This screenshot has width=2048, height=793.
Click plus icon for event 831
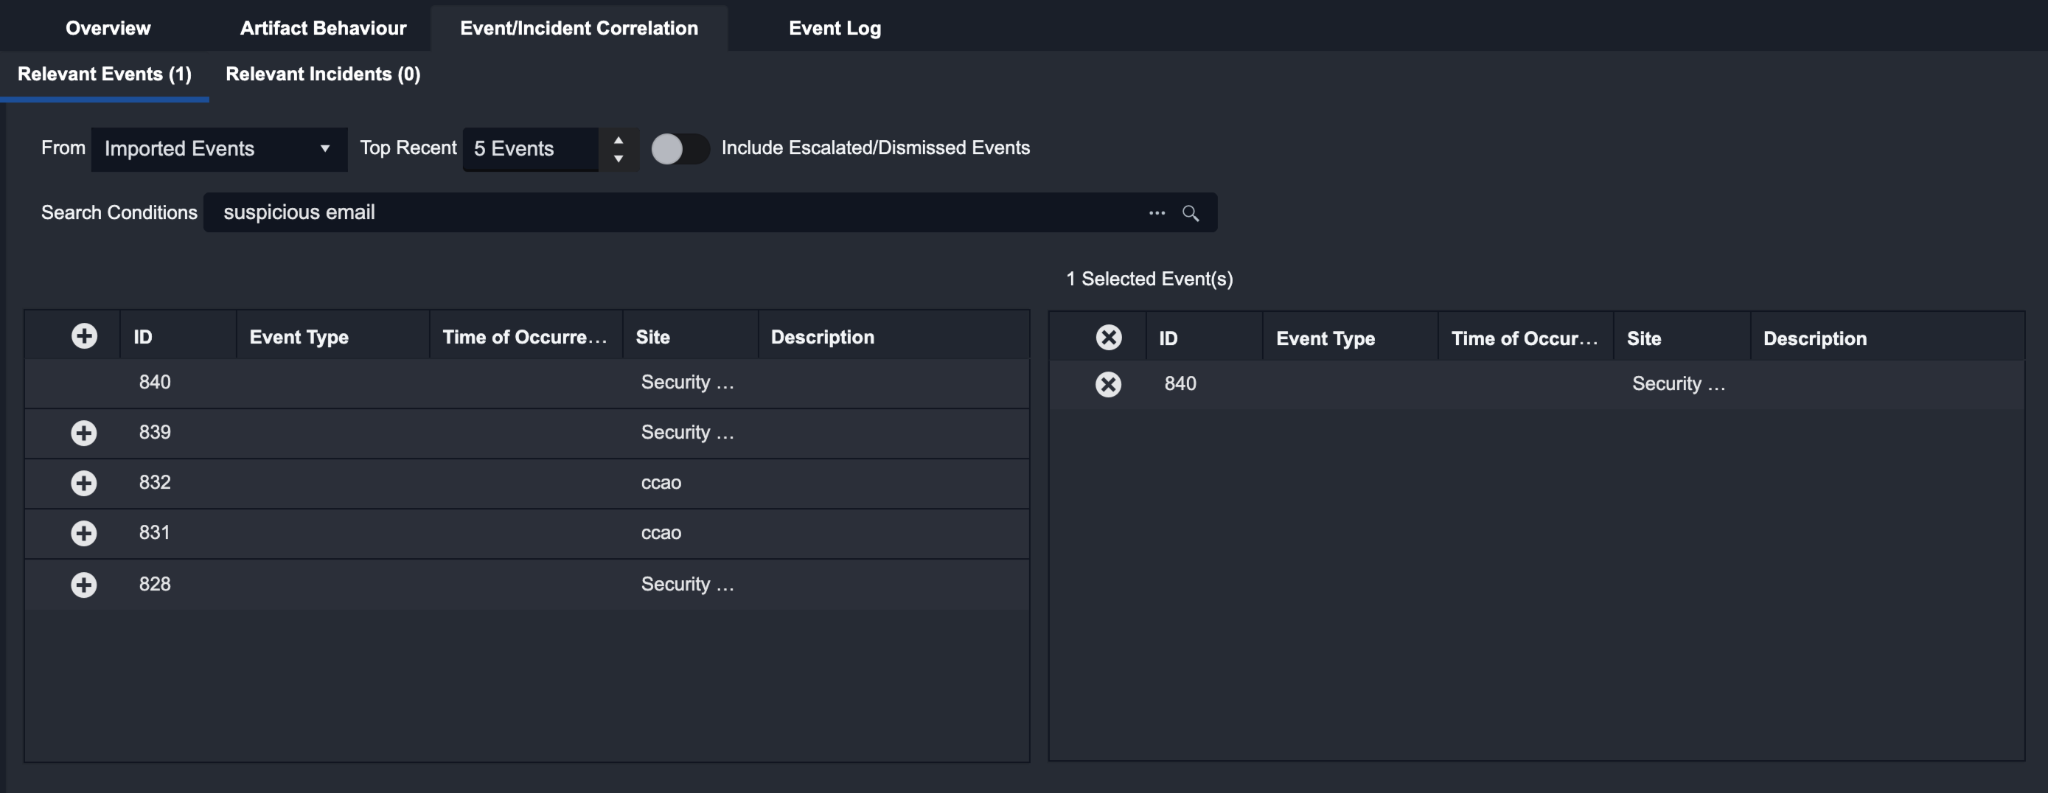[84, 533]
